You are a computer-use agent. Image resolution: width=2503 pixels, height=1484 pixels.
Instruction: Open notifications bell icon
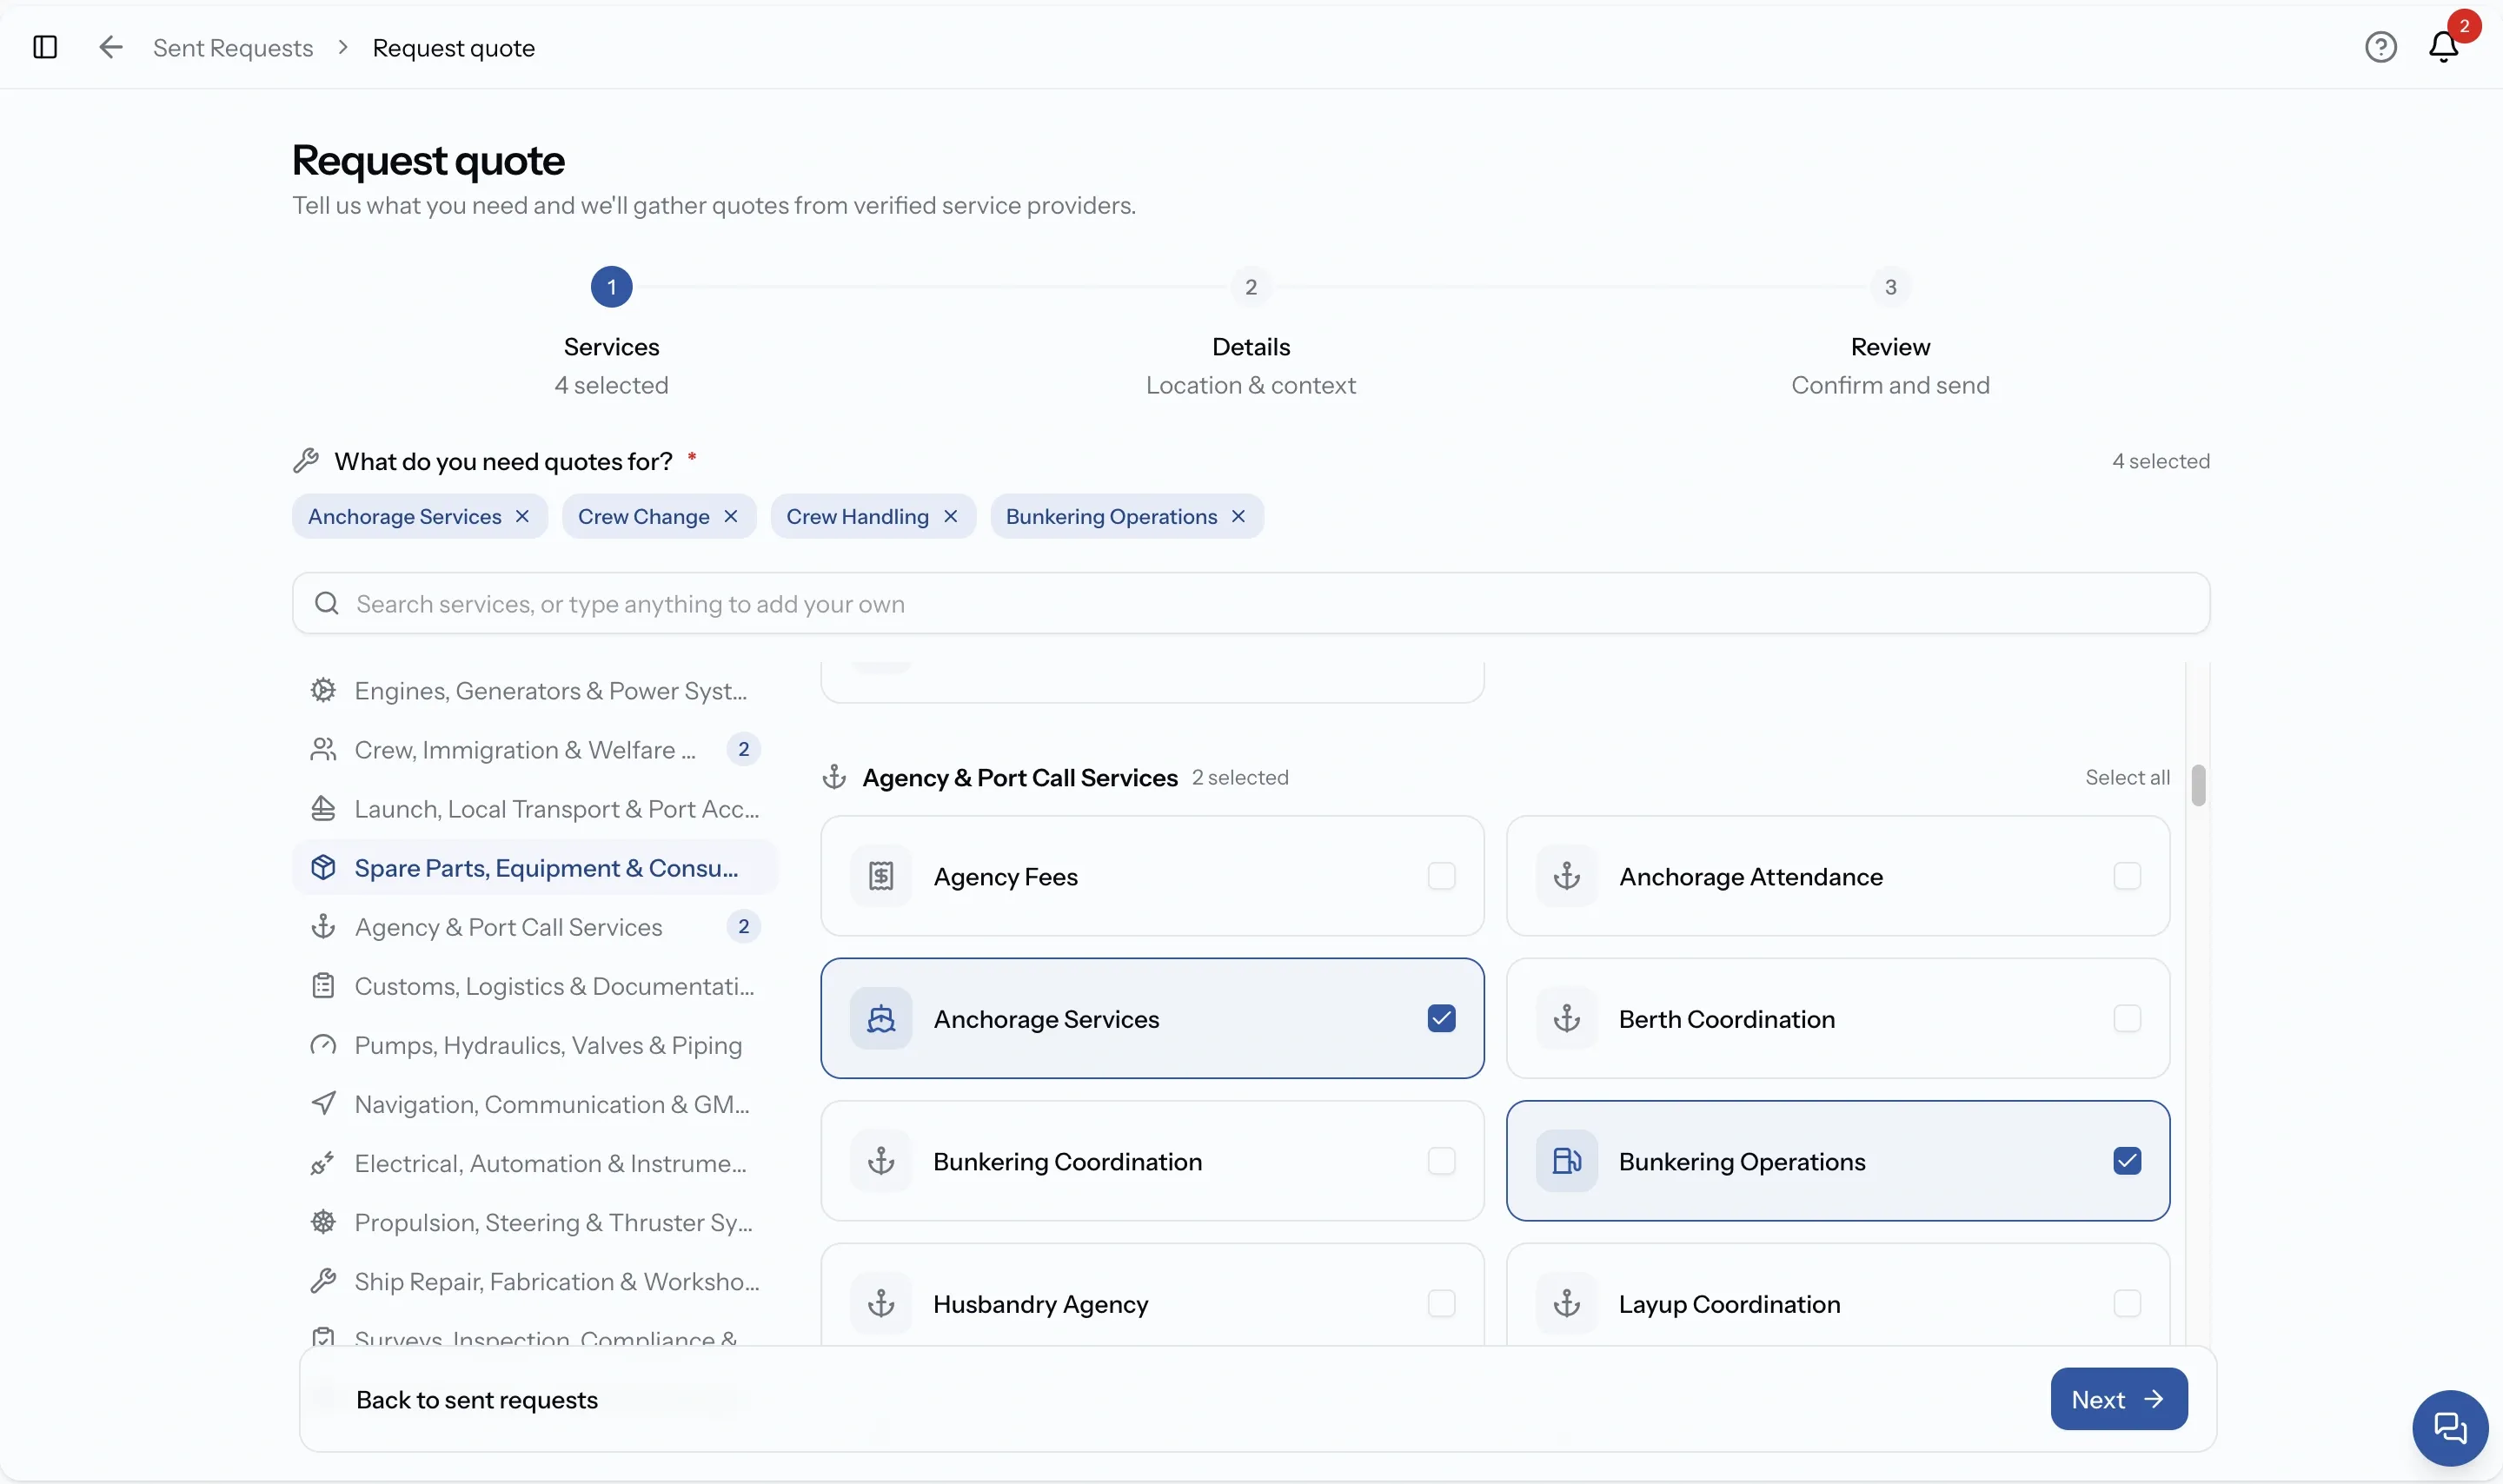click(x=2444, y=47)
